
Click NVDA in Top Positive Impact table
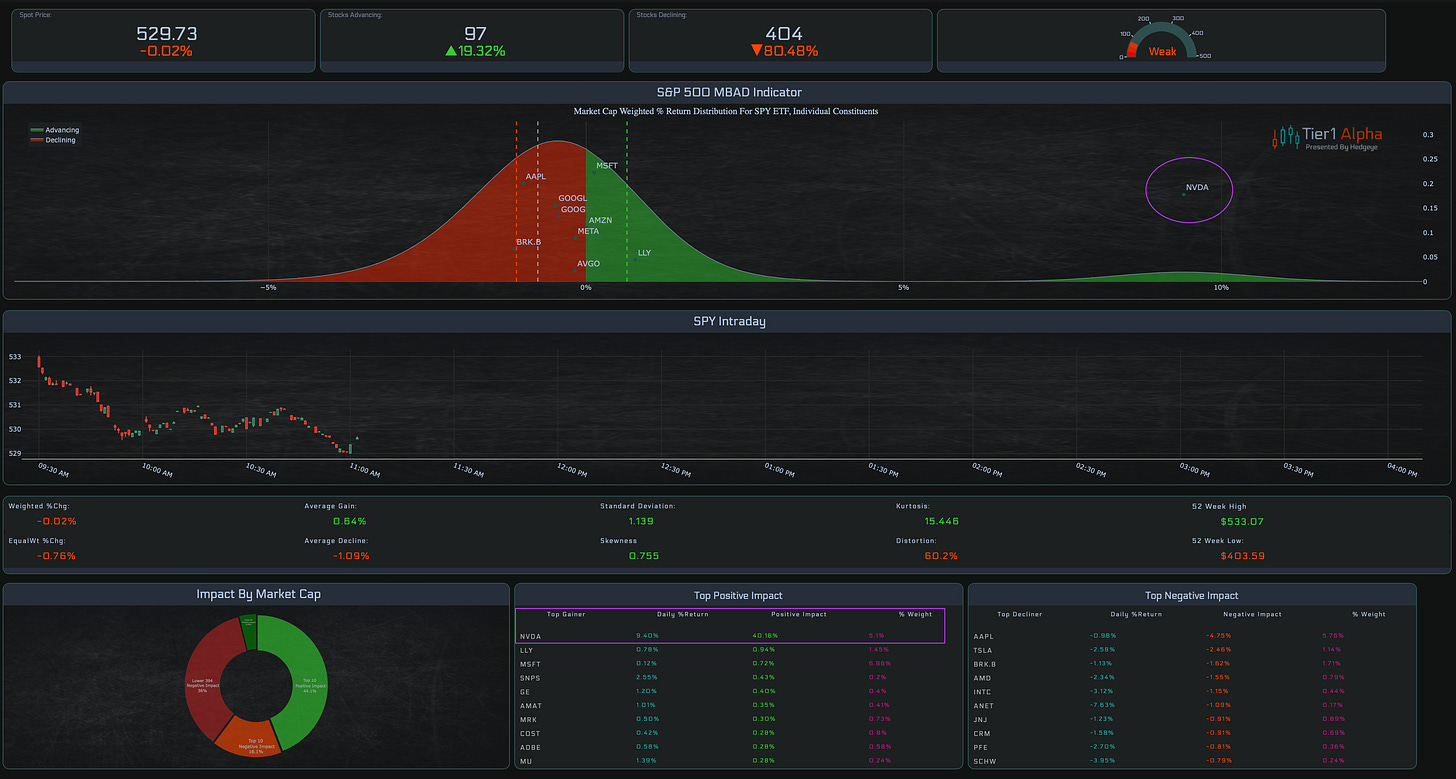pyautogui.click(x=530, y=636)
